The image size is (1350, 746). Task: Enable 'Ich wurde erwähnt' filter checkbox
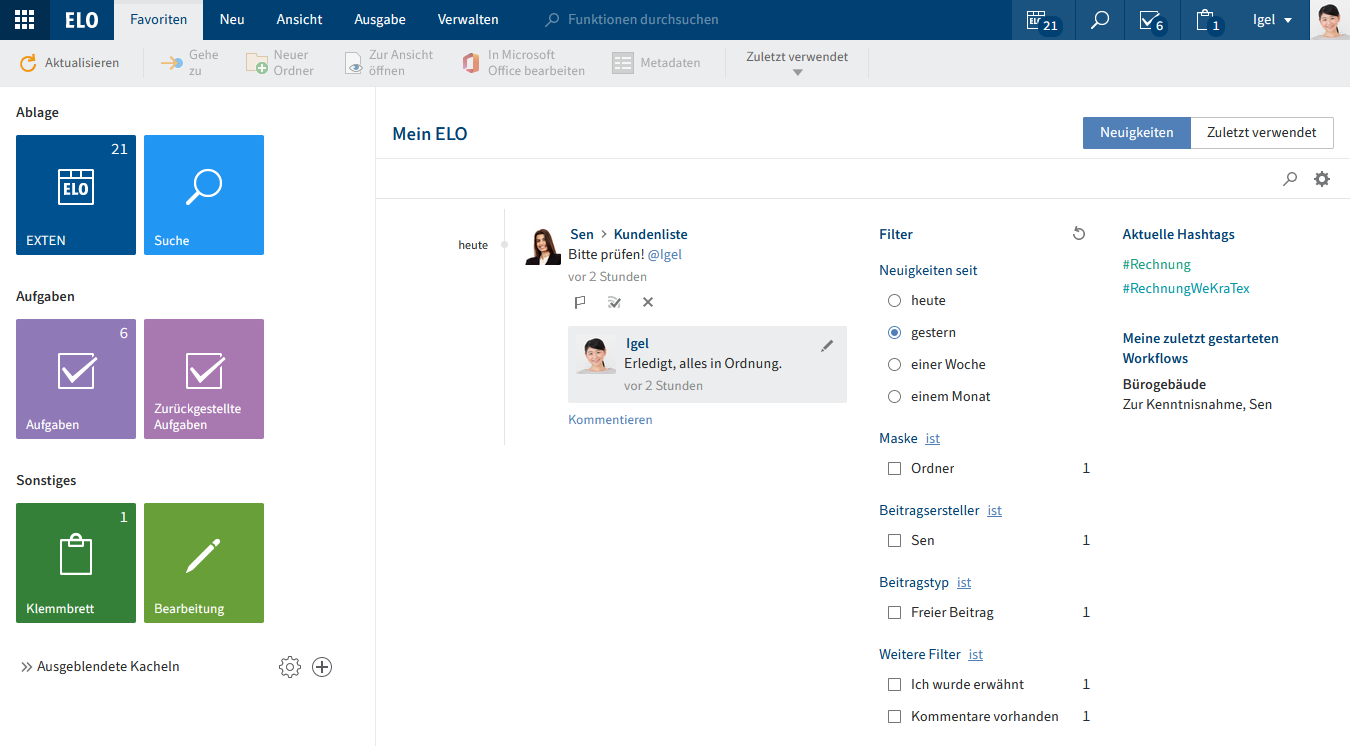895,685
